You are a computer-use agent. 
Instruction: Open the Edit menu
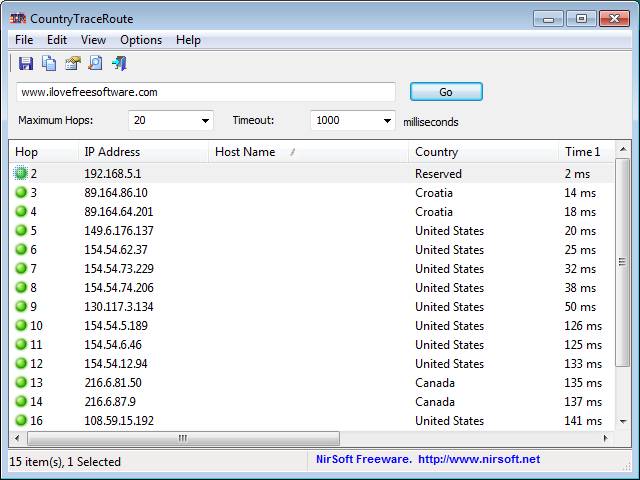coord(57,40)
